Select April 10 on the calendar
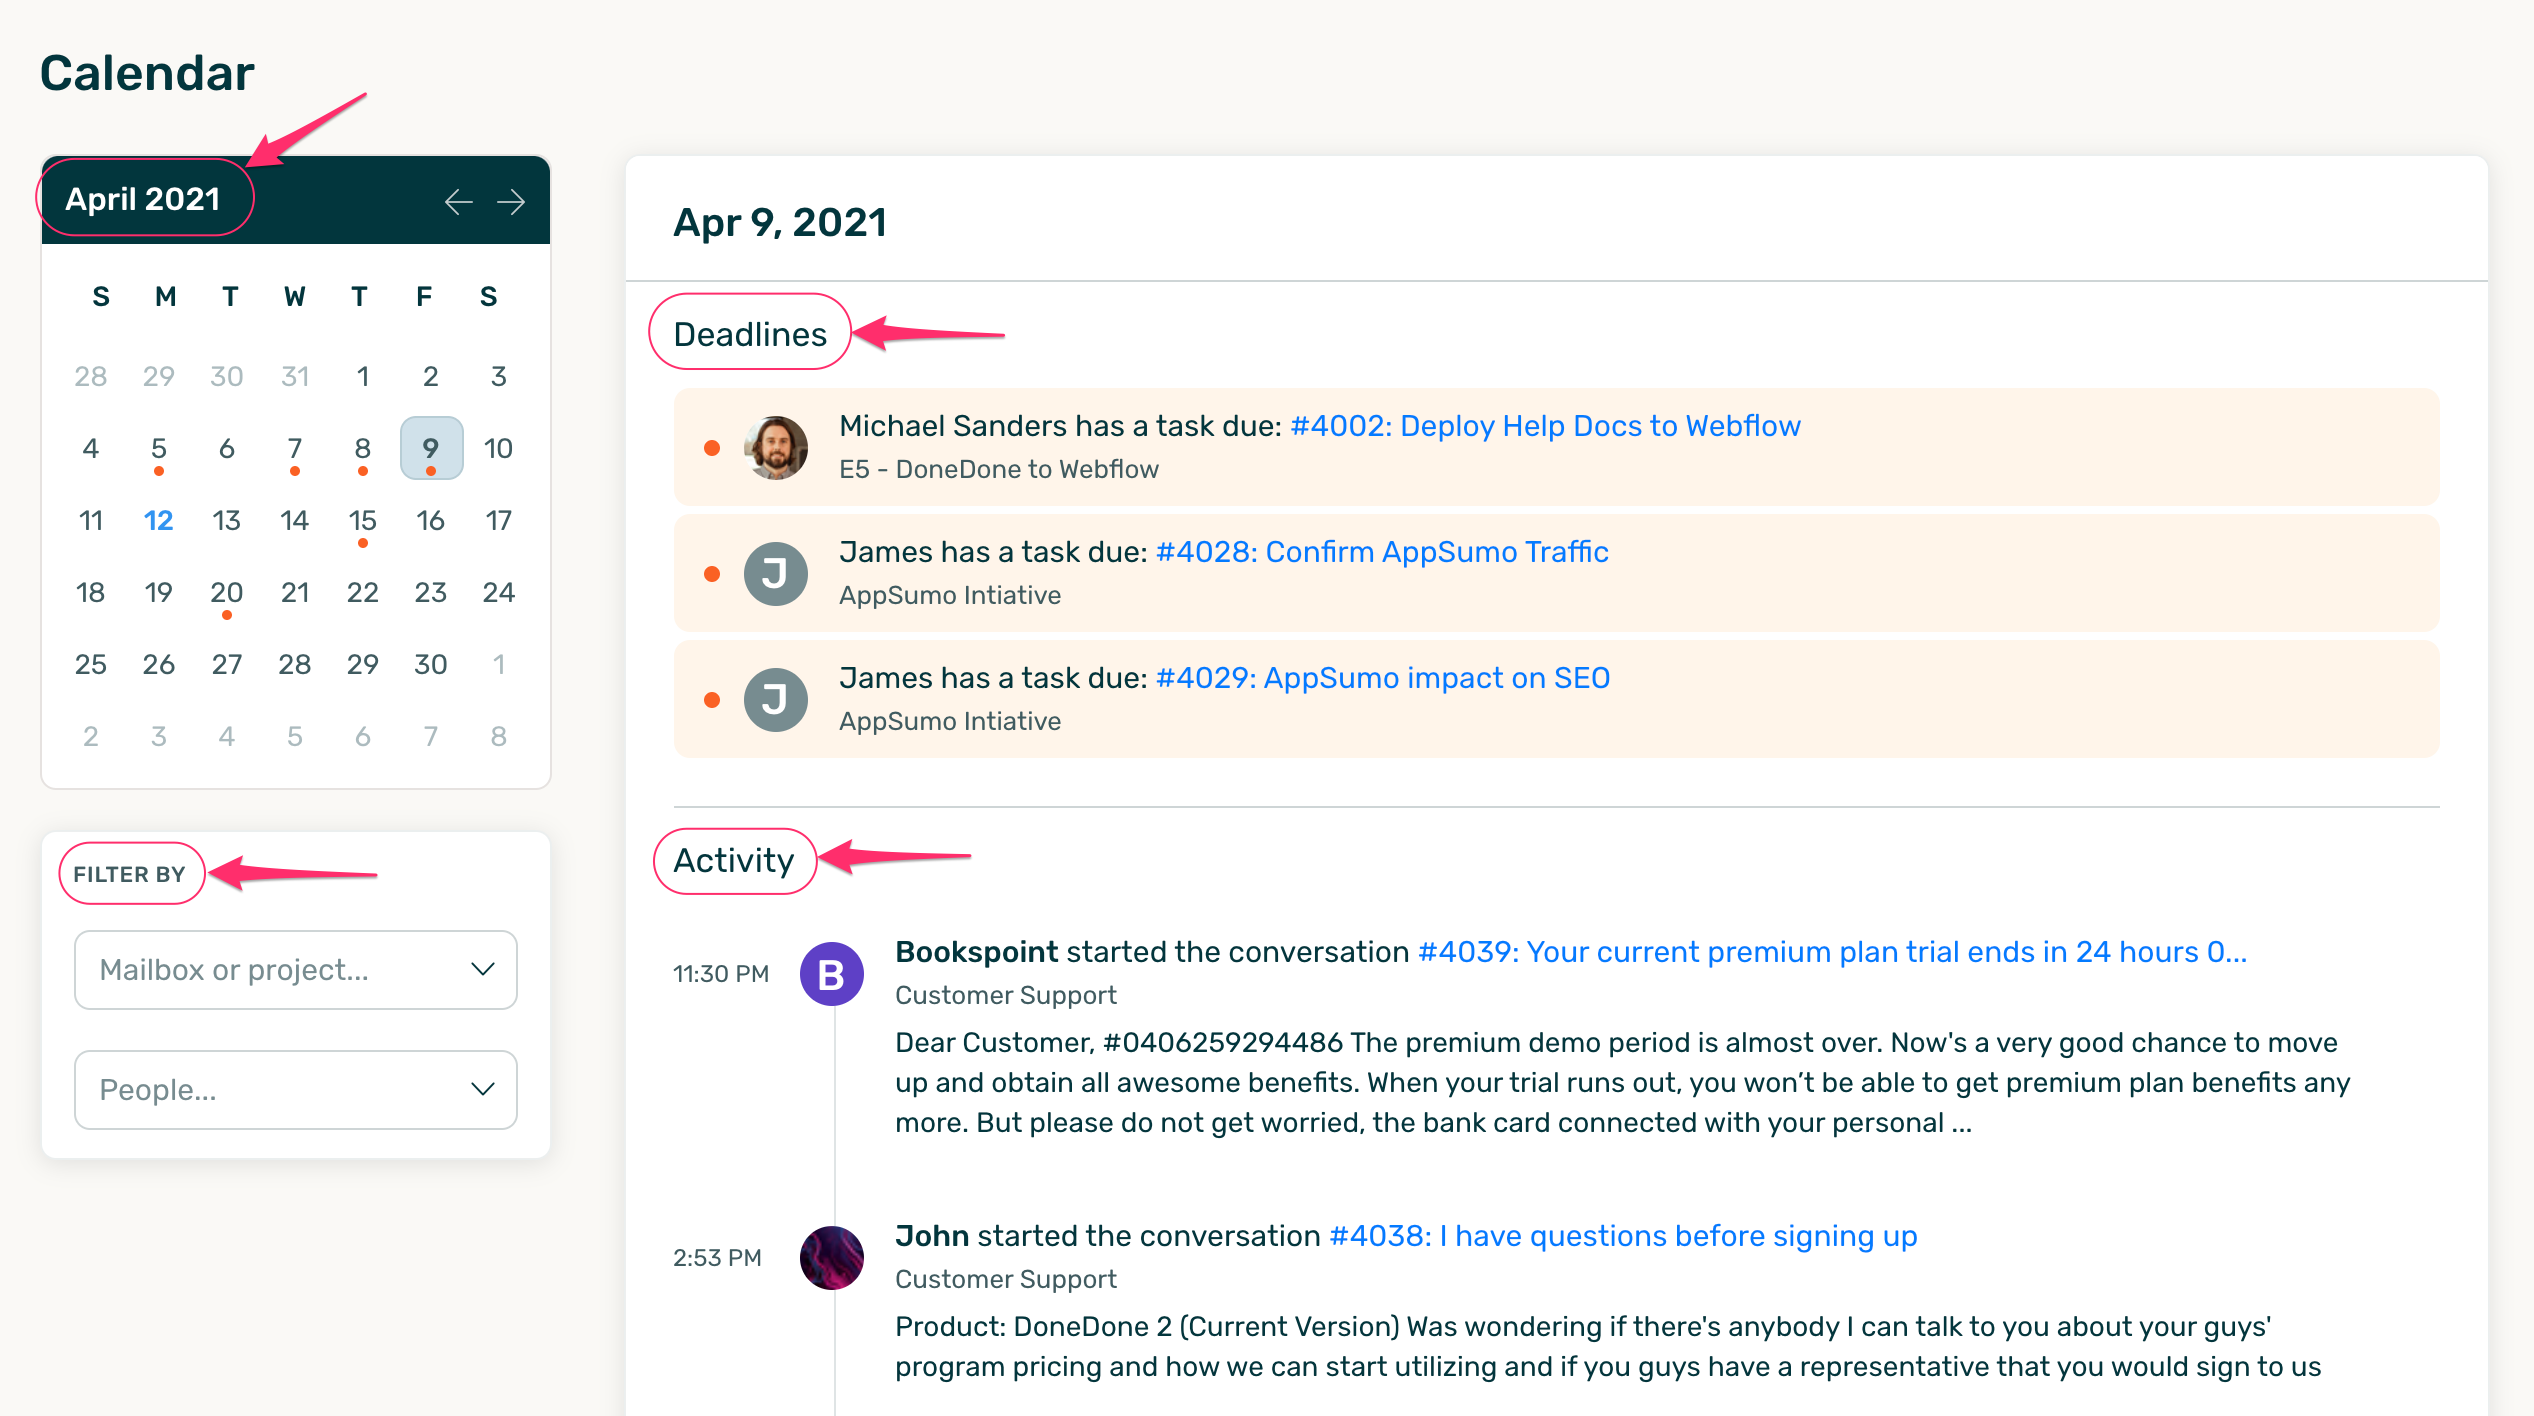 498,448
